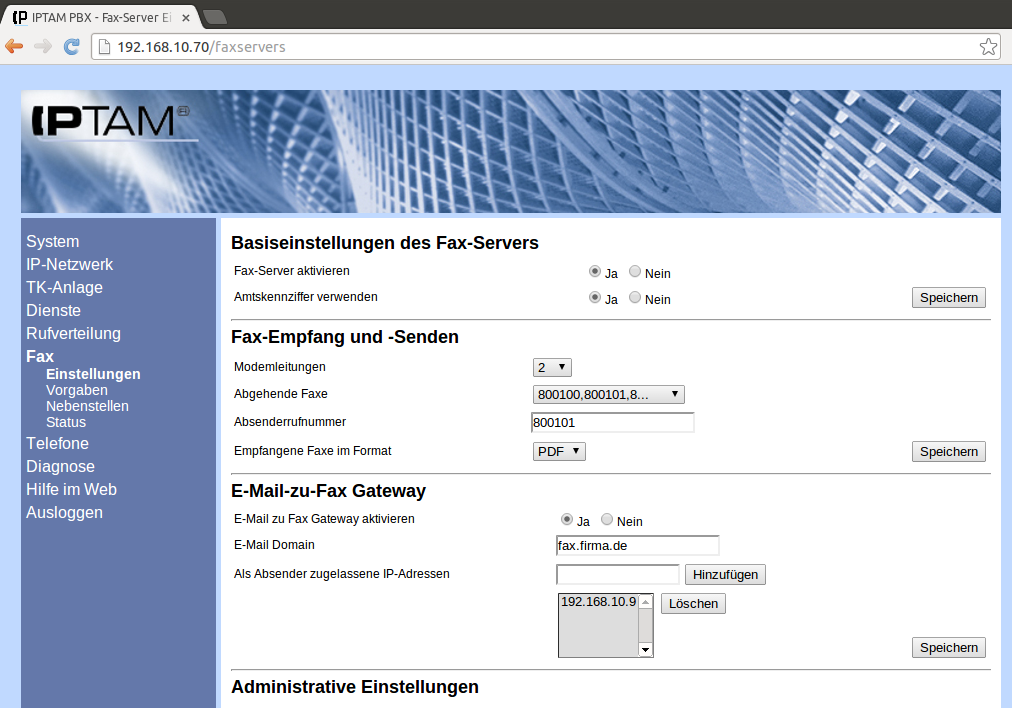The image size is (1012, 708).
Task: Bookmark page with the star icon
Action: (x=988, y=46)
